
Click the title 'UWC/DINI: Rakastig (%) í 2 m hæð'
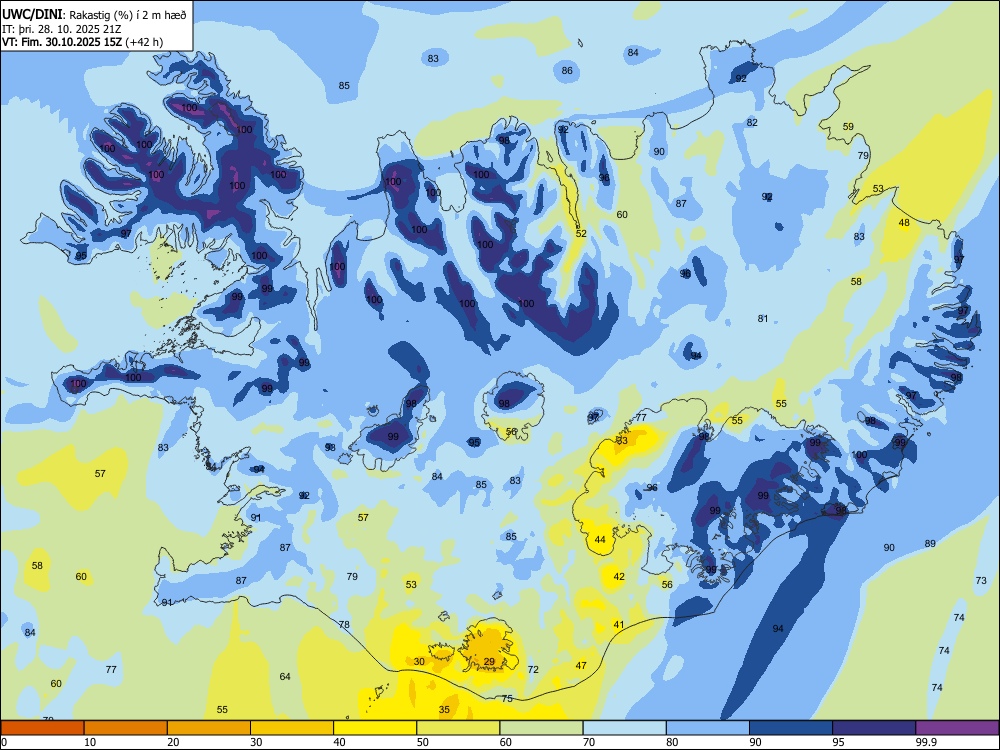coord(94,14)
